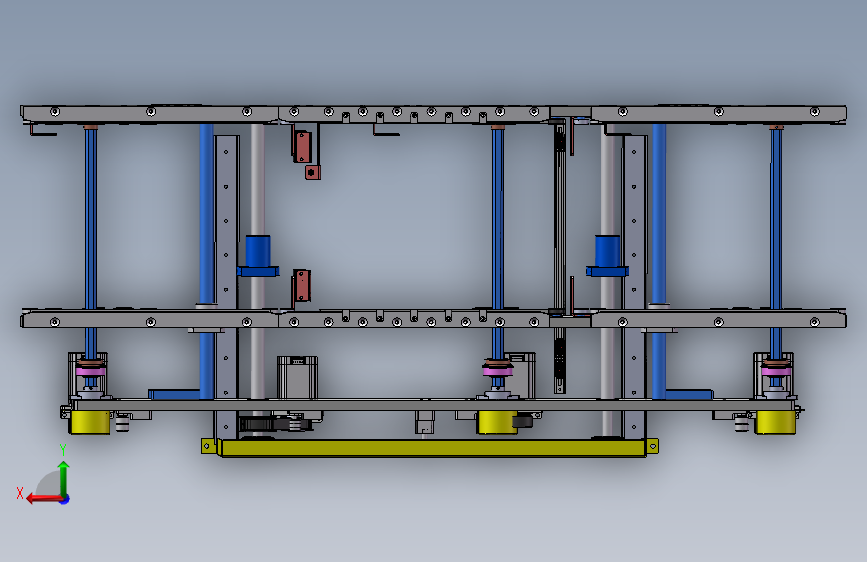Select the grey stepper motor left of center
The width and height of the screenshot is (867, 562).
coord(297,377)
